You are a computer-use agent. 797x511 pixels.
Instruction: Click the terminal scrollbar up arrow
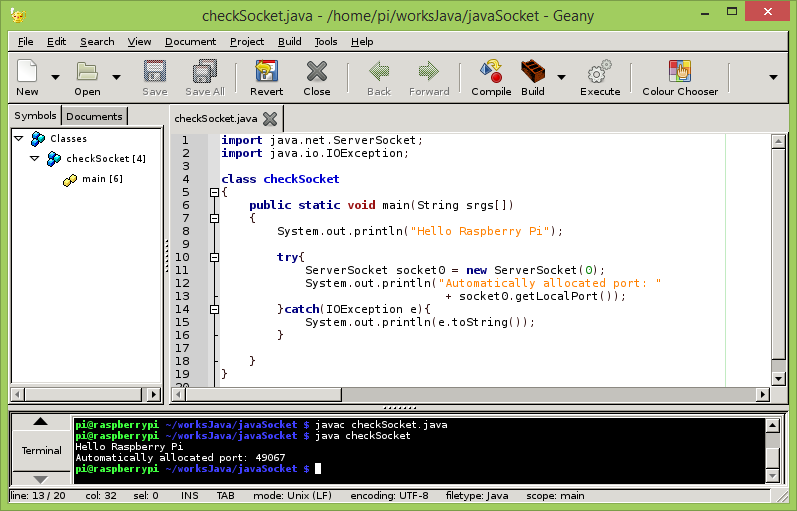coord(772,426)
